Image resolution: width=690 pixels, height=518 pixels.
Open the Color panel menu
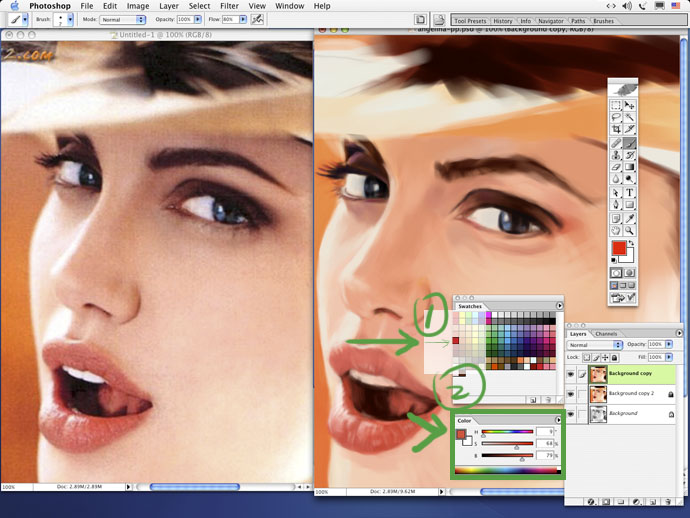pyautogui.click(x=558, y=420)
